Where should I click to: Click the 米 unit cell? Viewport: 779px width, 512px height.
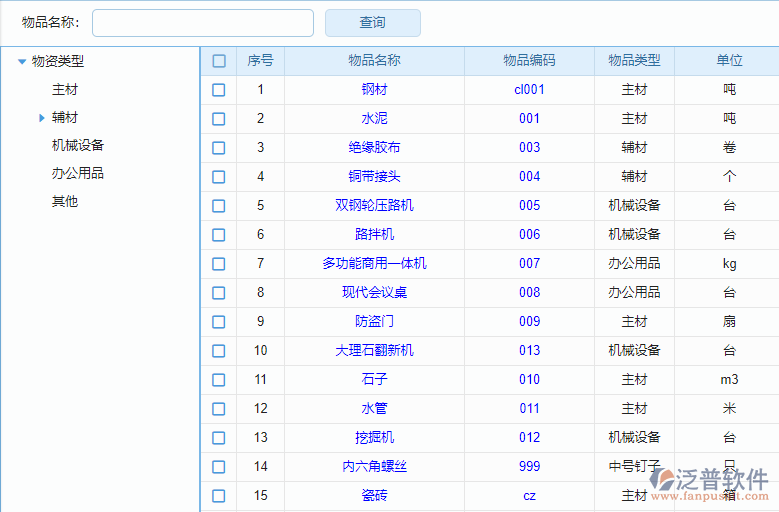coord(729,408)
